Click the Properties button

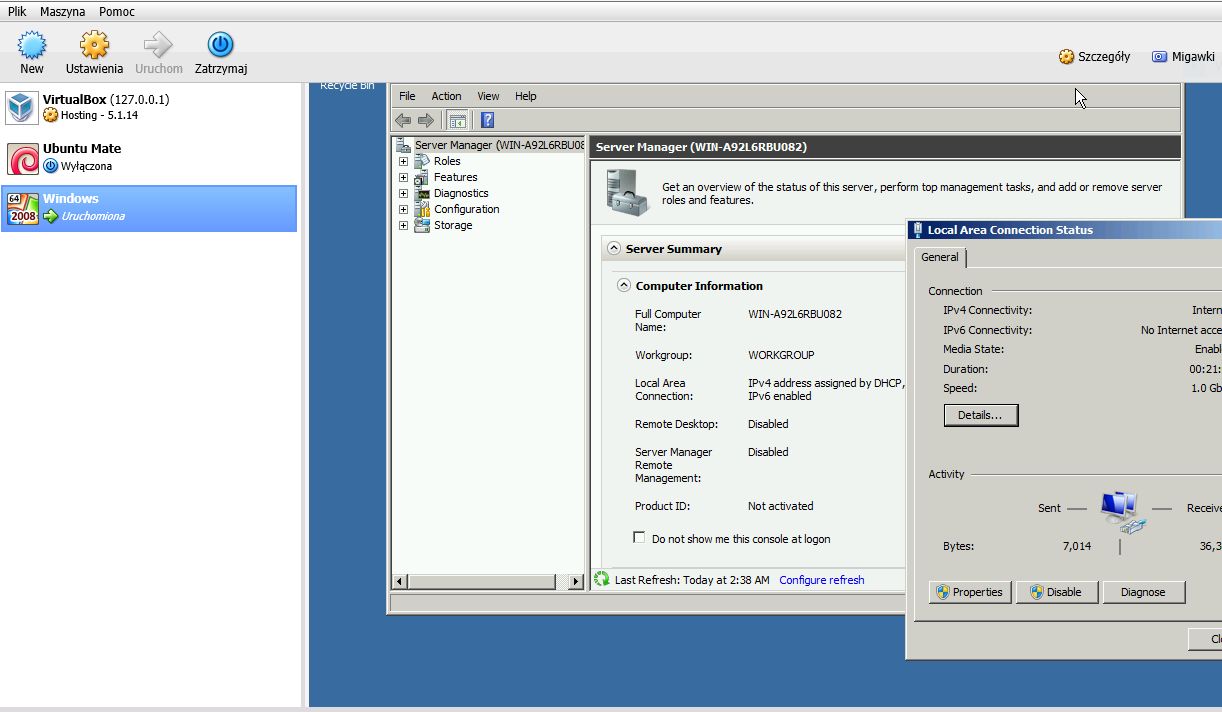click(x=970, y=592)
